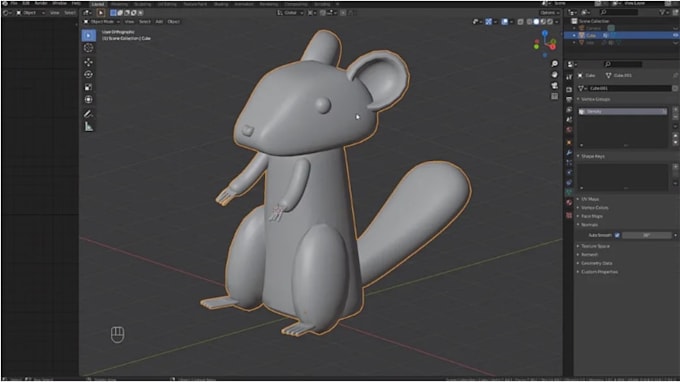Open the Output properties tab

569,100
